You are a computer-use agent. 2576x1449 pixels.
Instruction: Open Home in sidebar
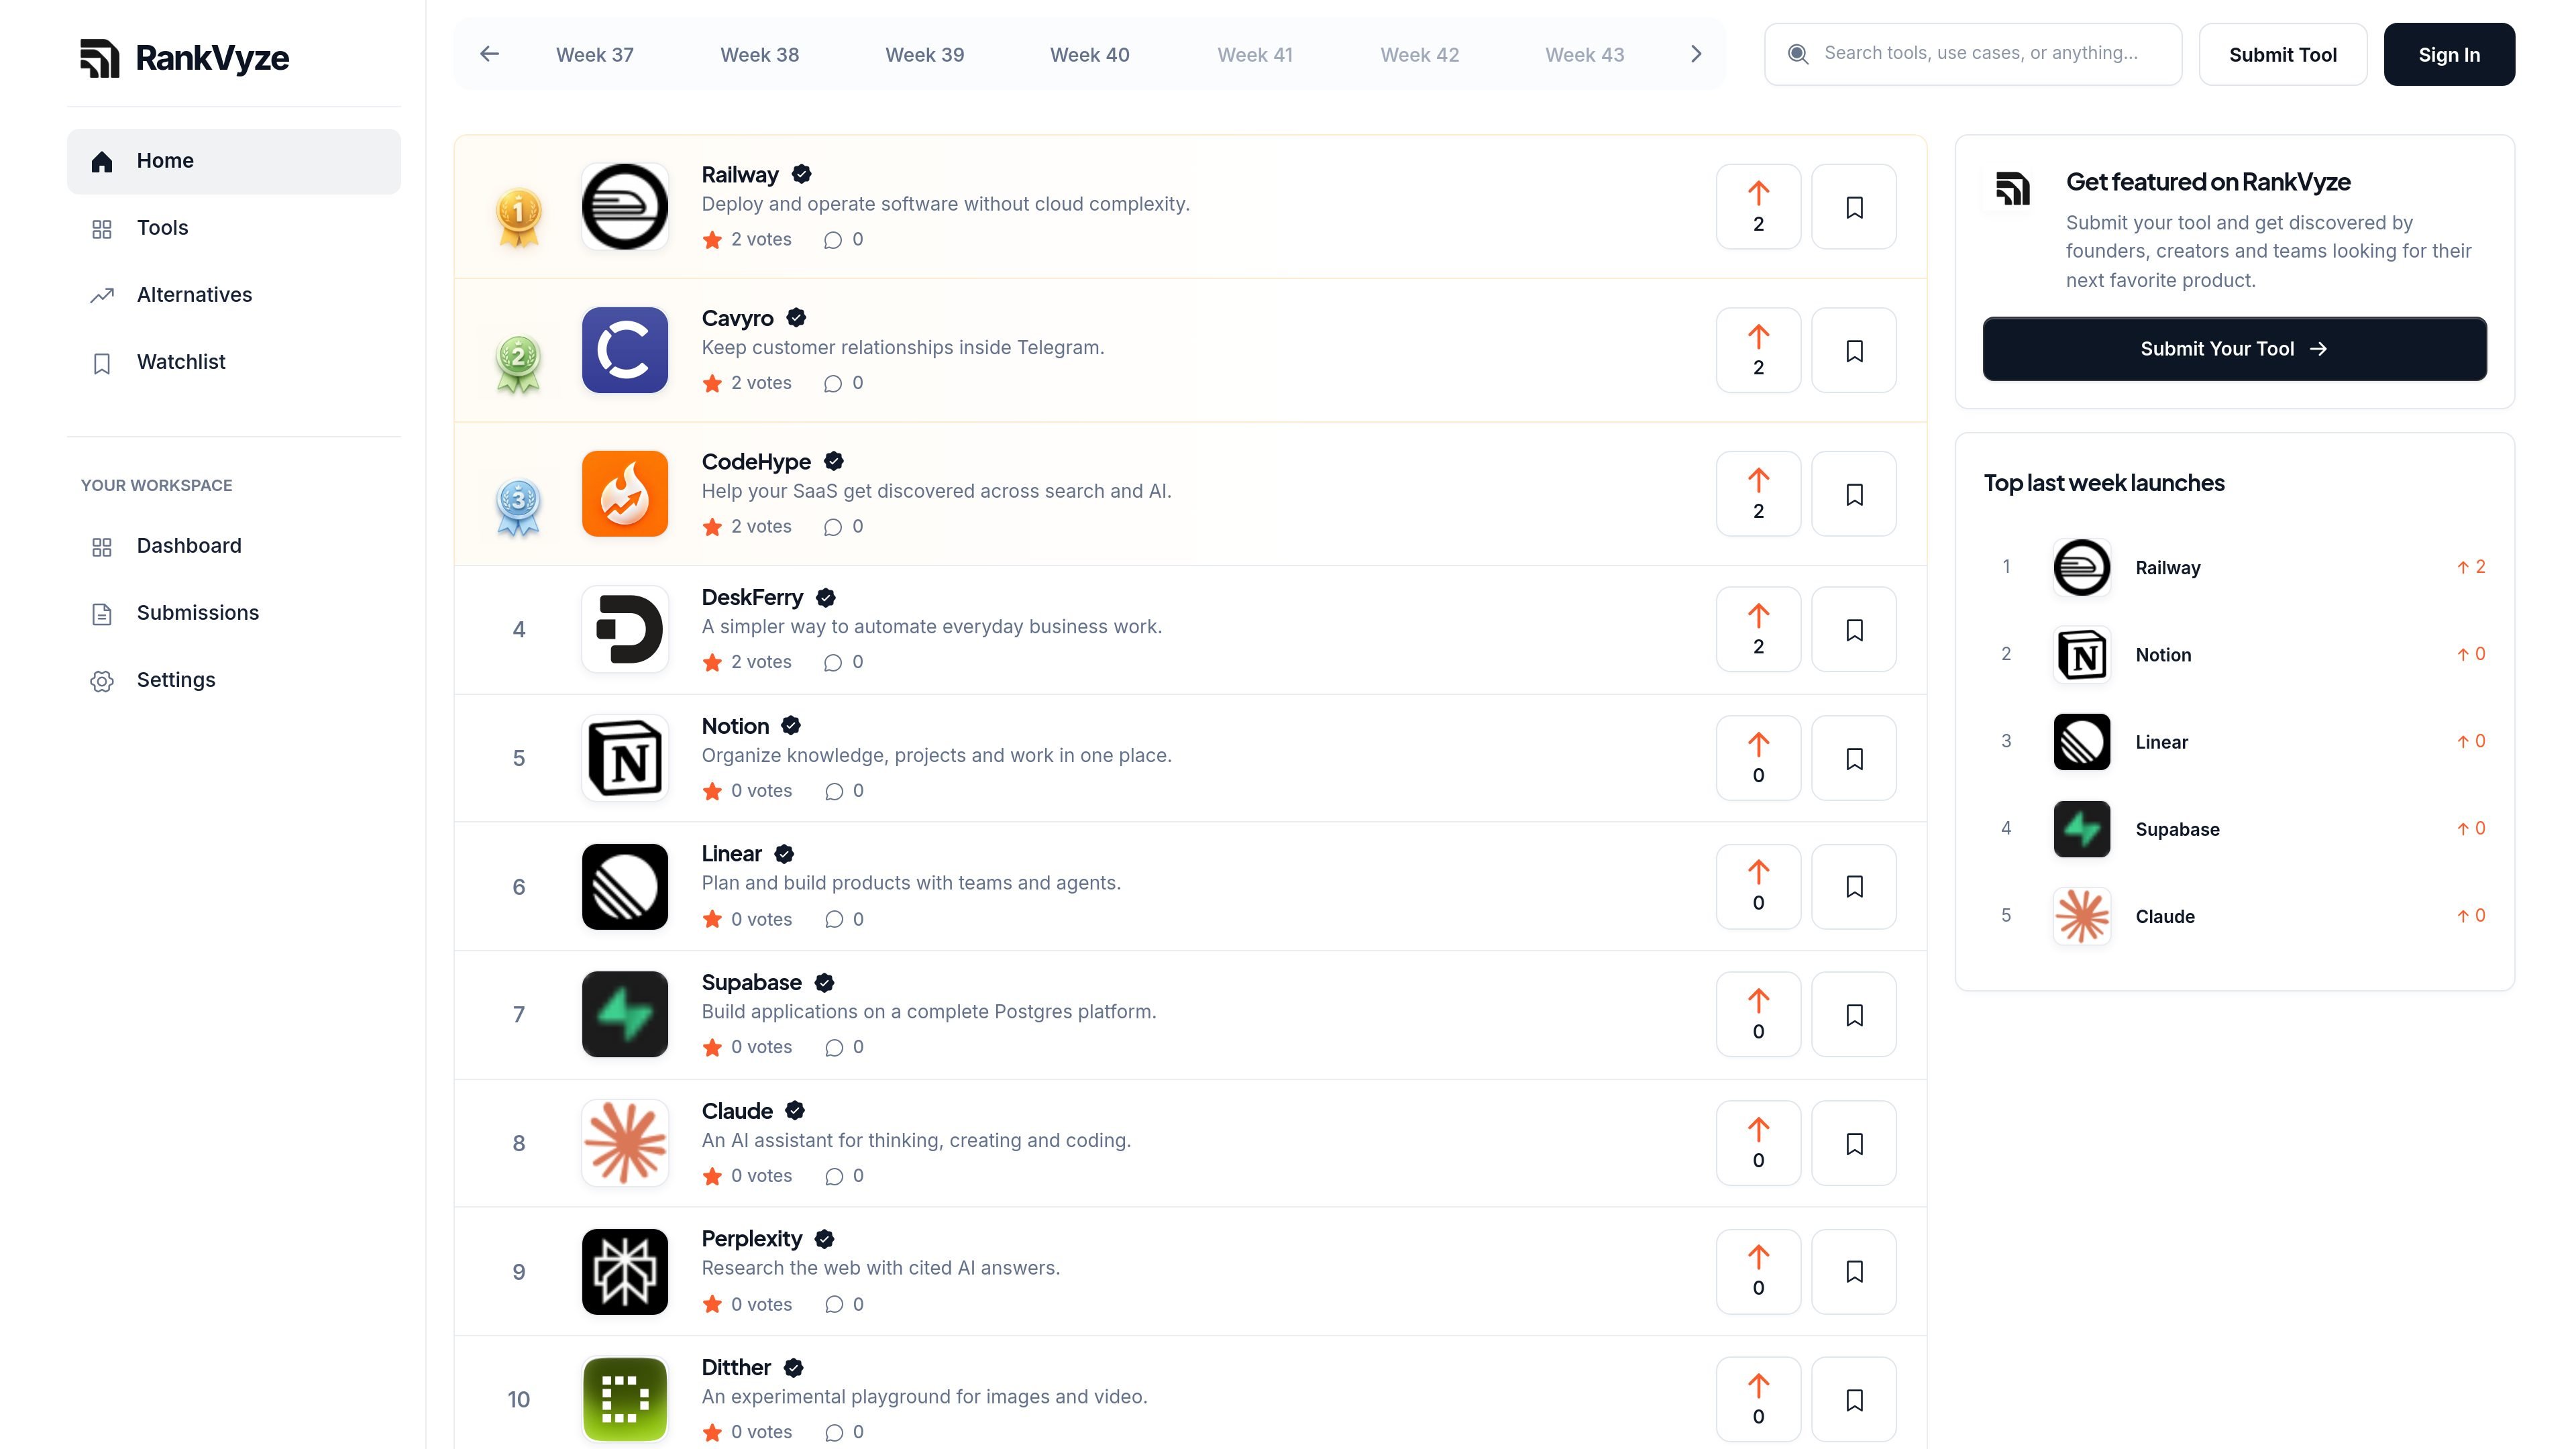click(x=234, y=161)
